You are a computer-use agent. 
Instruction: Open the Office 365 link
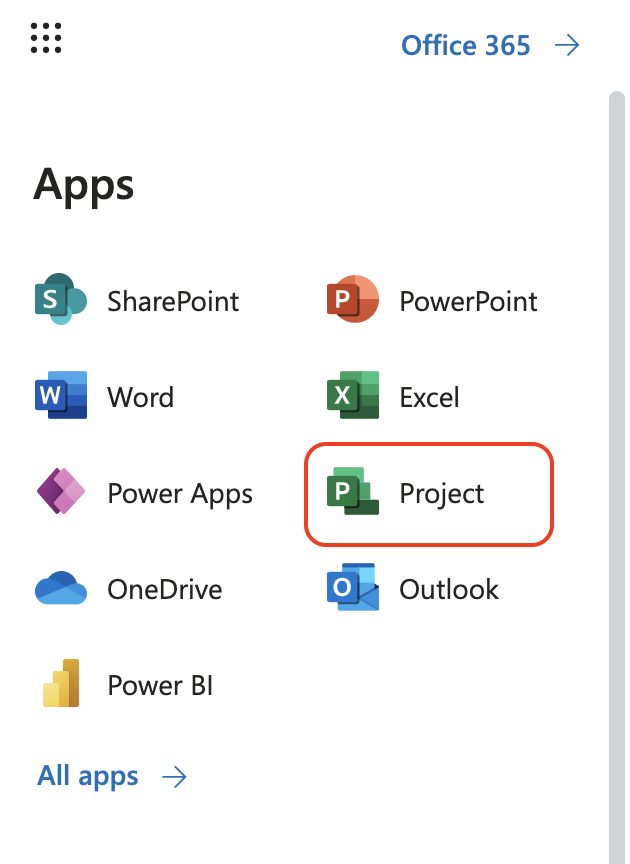(466, 45)
